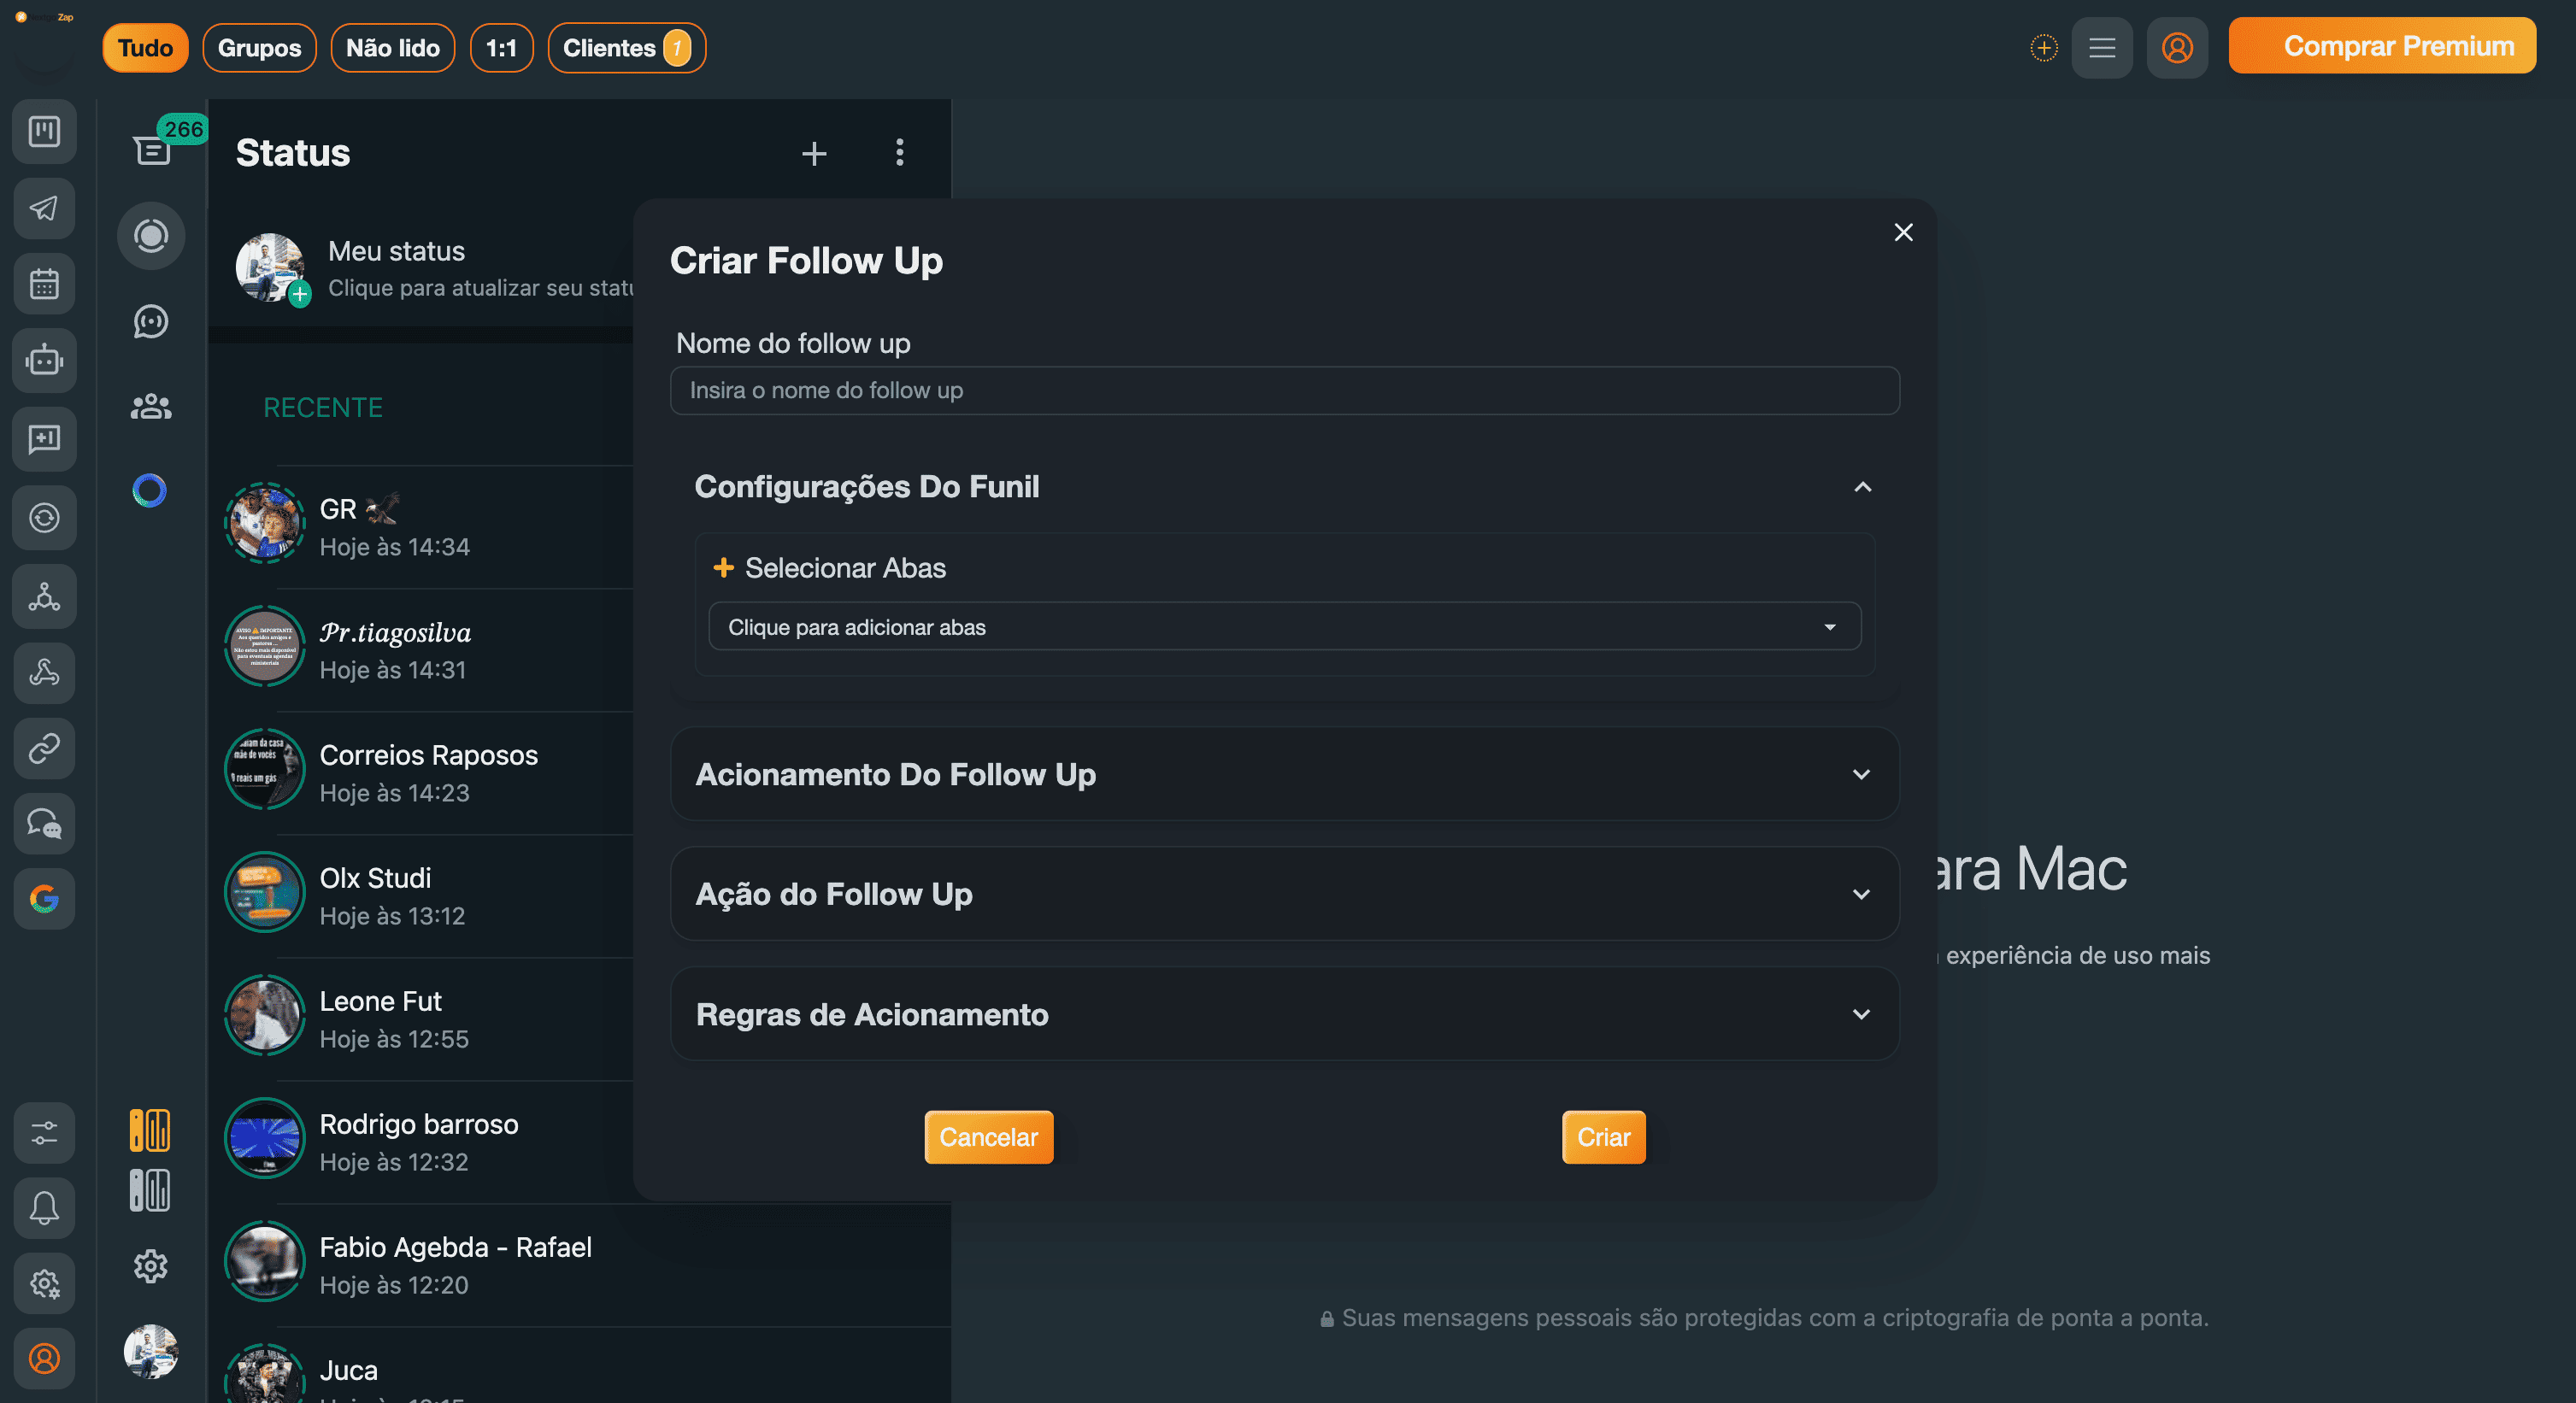This screenshot has width=2576, height=1403.
Task: Click the link chain icon
Action: pos(44,748)
